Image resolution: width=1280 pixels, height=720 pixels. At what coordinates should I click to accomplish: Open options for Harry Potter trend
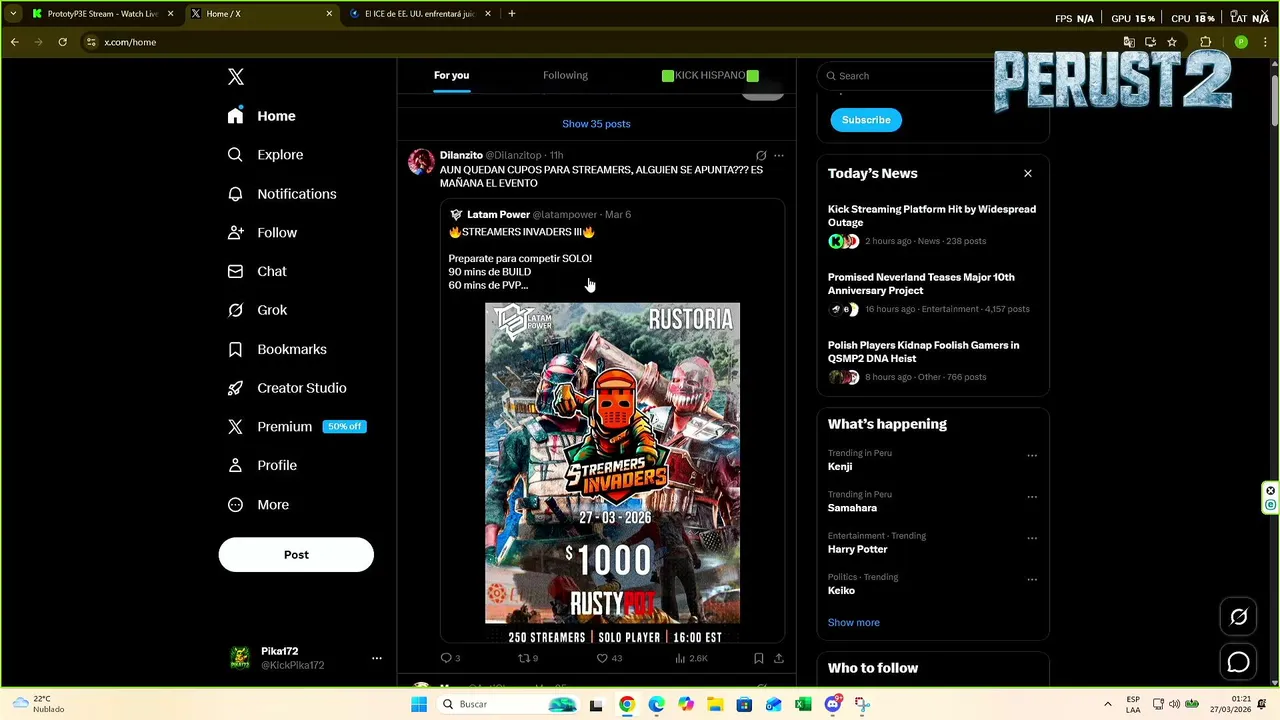point(1032,538)
